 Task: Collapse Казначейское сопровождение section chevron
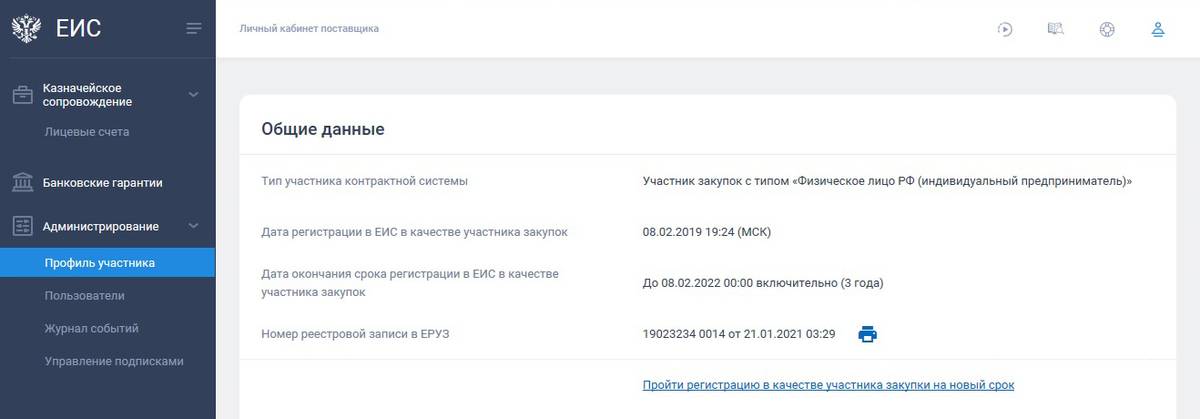[x=193, y=95]
